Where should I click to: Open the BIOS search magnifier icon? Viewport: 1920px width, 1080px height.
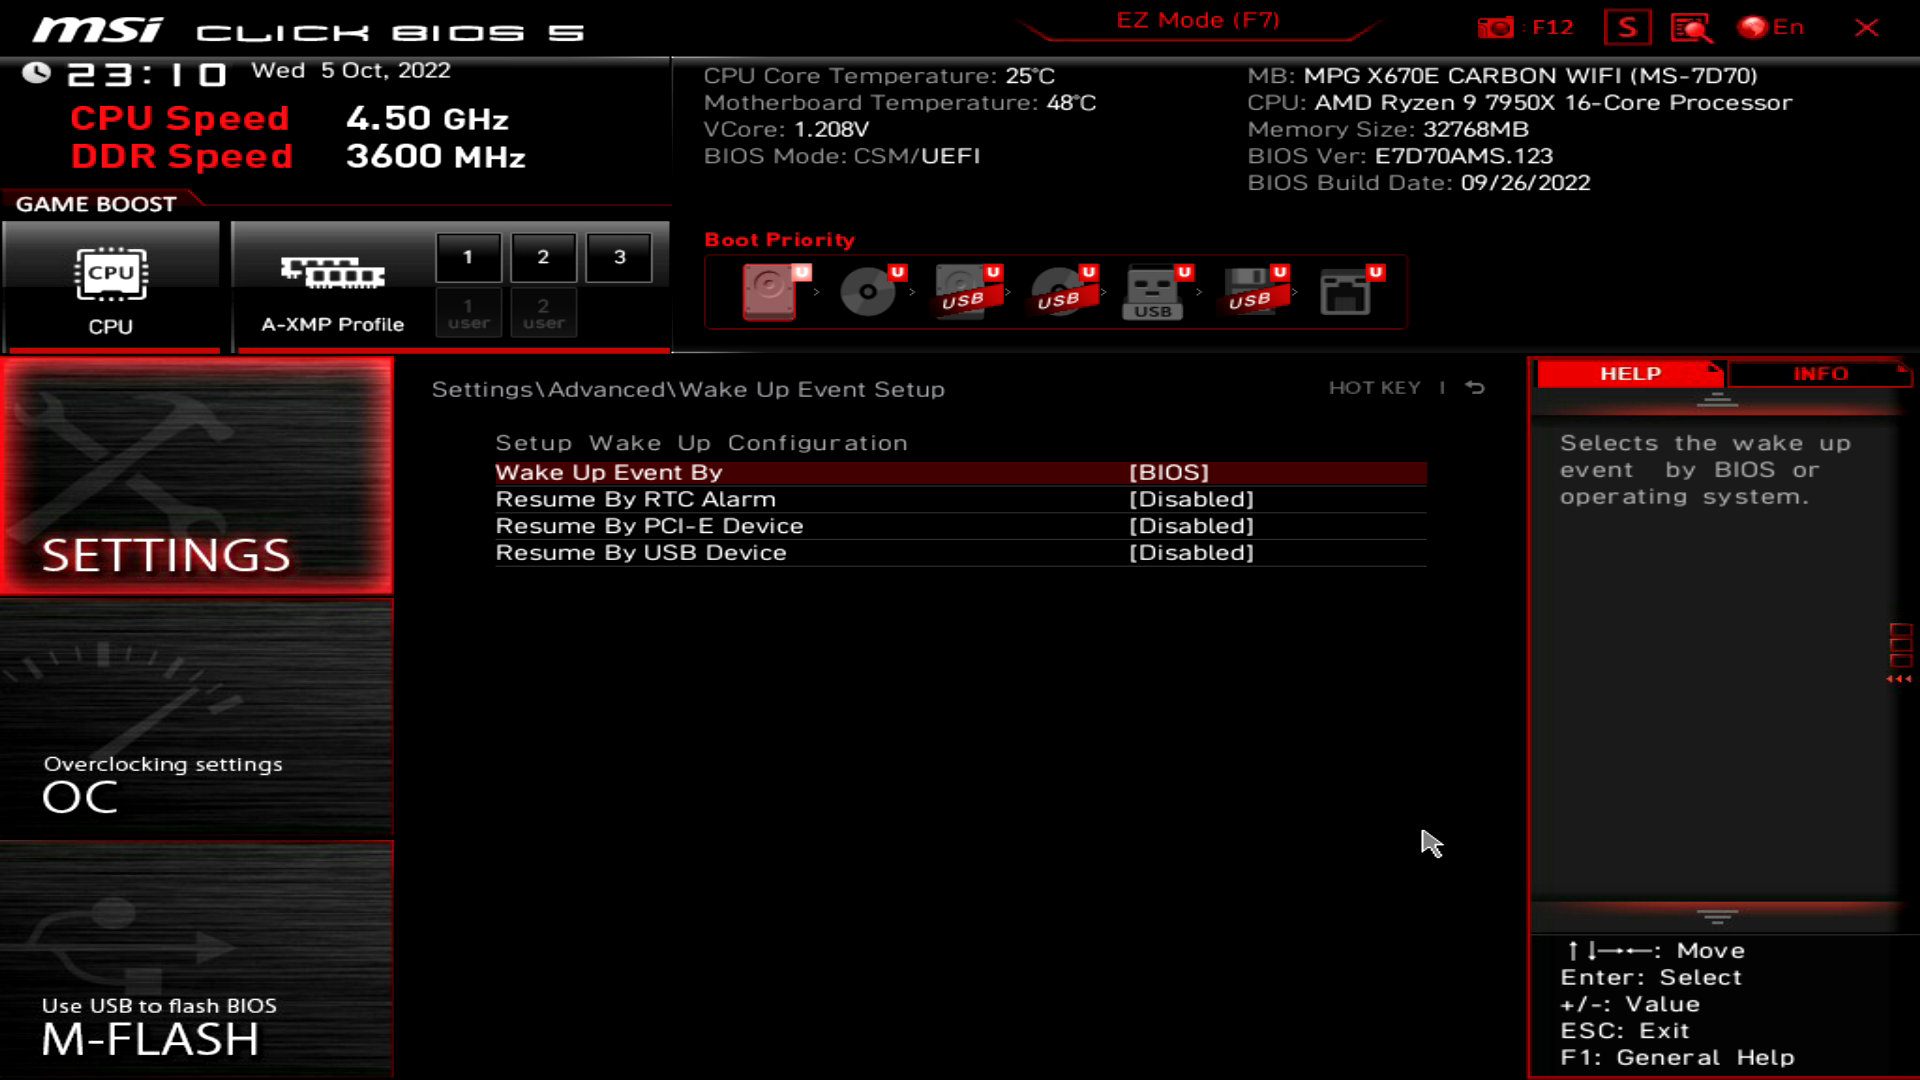[x=1691, y=28]
